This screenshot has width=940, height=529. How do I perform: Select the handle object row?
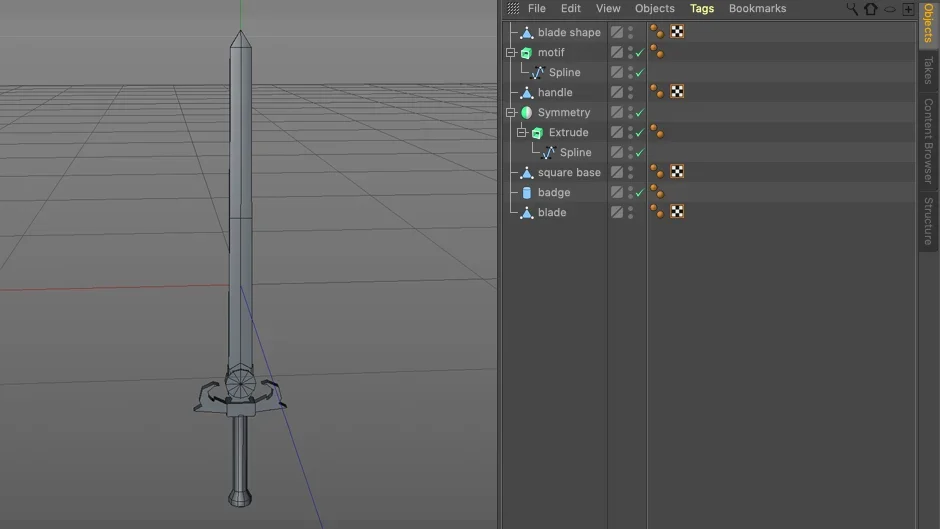pyautogui.click(x=709, y=92)
